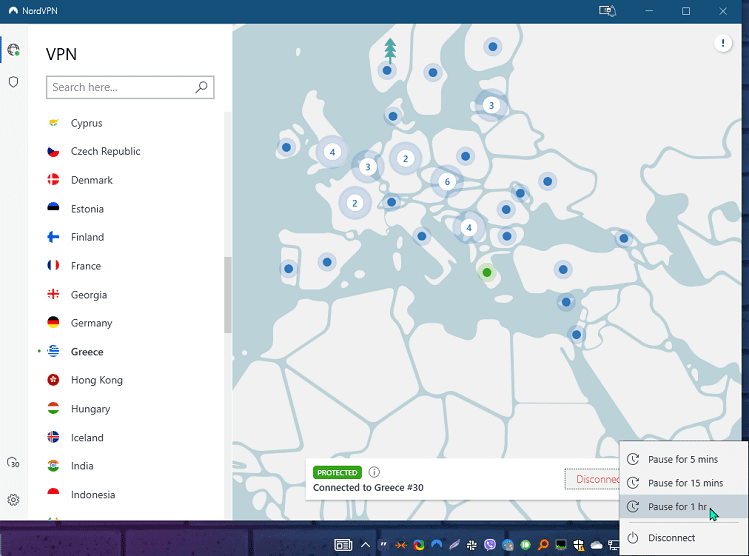
Task: Choose Pause for 15 mins
Action: (x=684, y=483)
